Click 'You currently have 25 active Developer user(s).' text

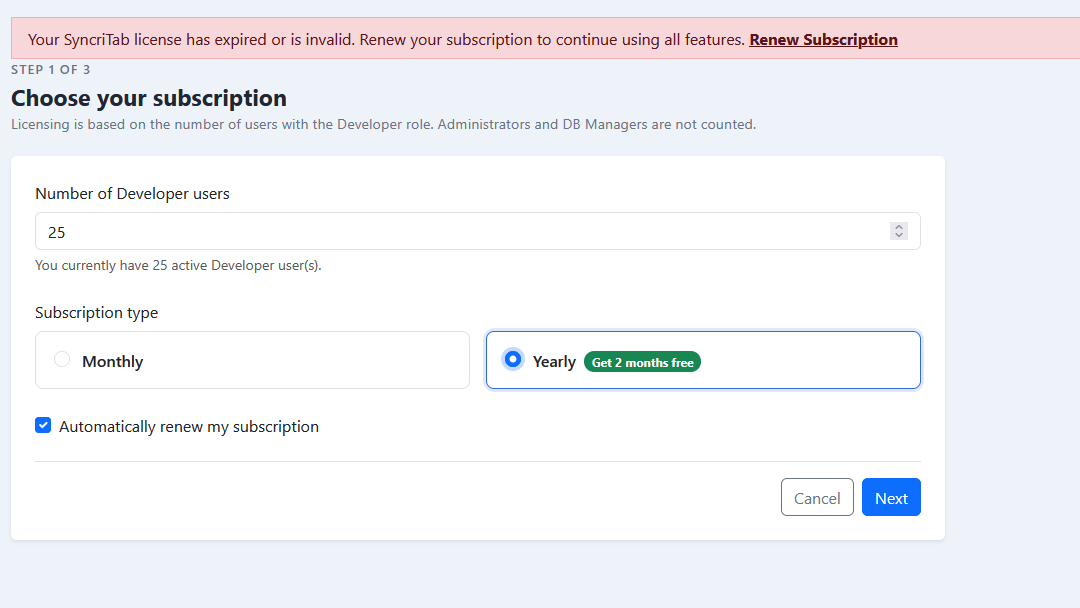point(178,265)
